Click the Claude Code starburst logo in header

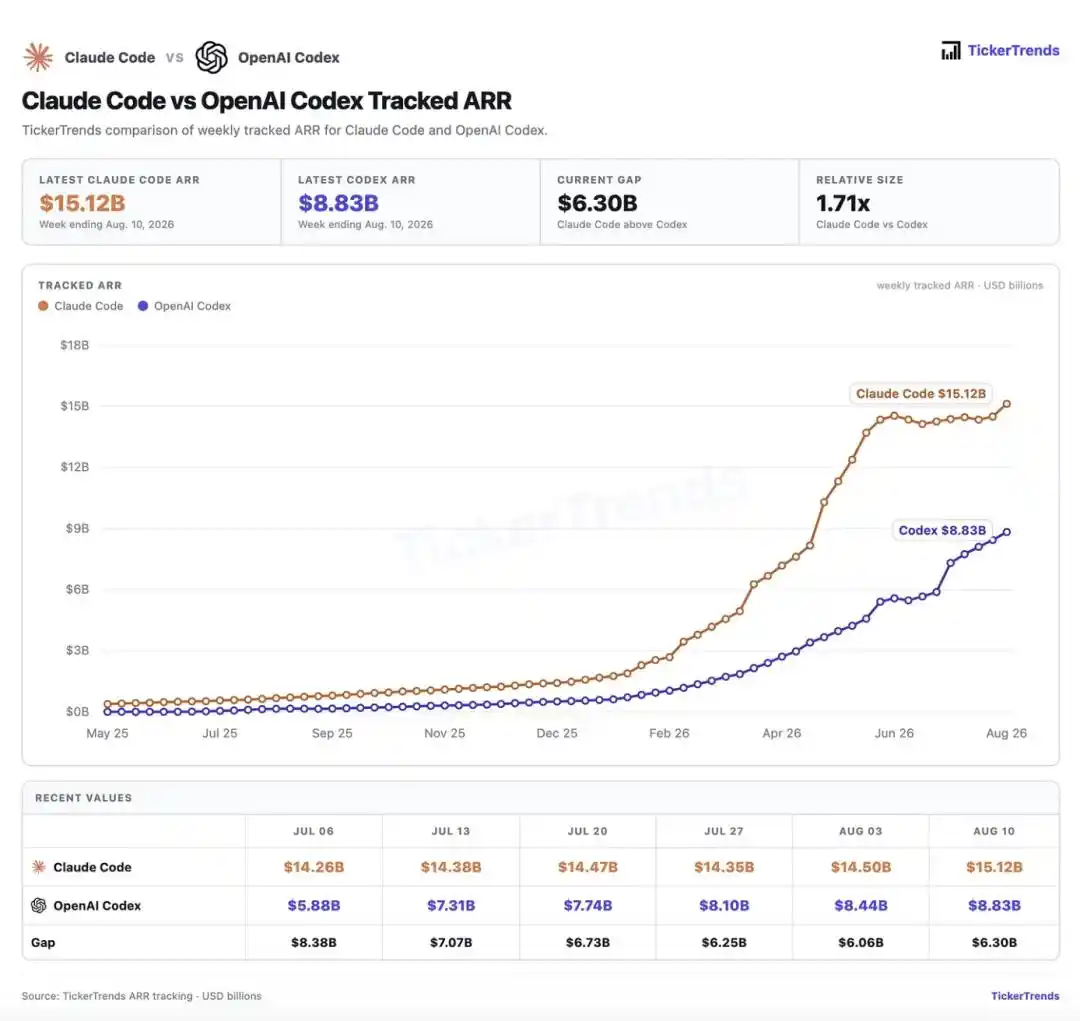click(38, 57)
